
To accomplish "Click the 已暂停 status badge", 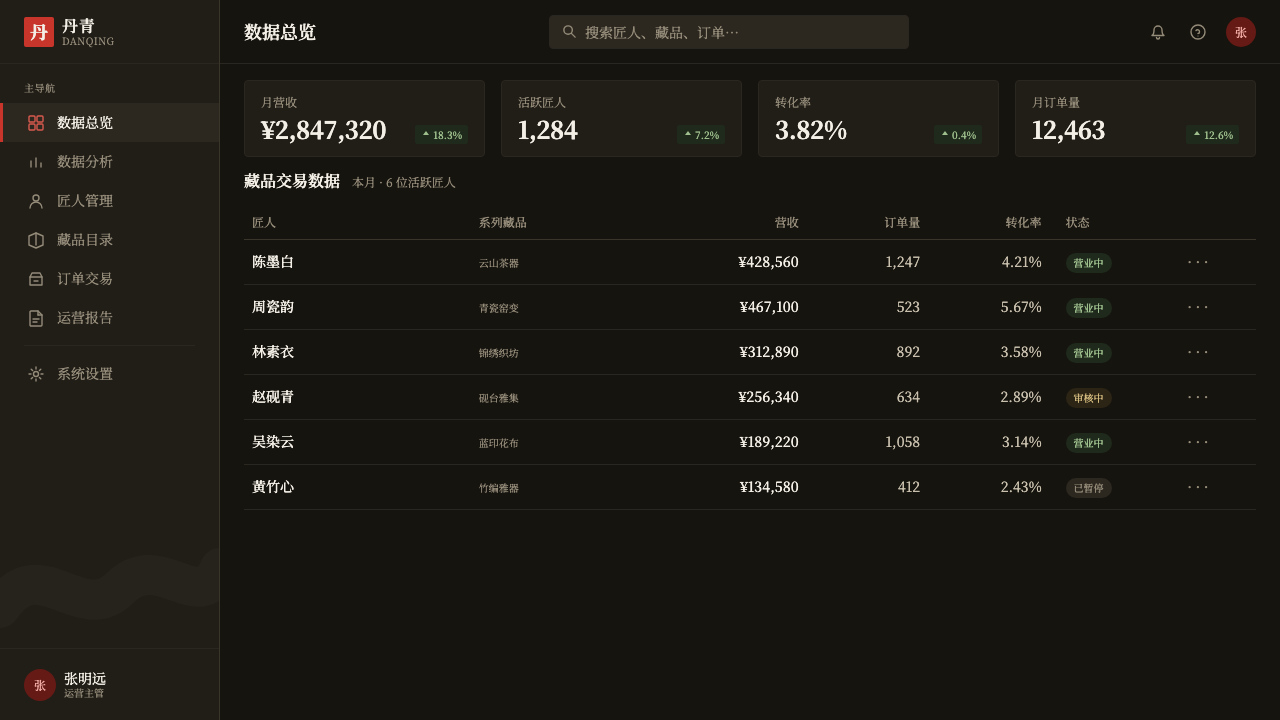I will coord(1089,488).
